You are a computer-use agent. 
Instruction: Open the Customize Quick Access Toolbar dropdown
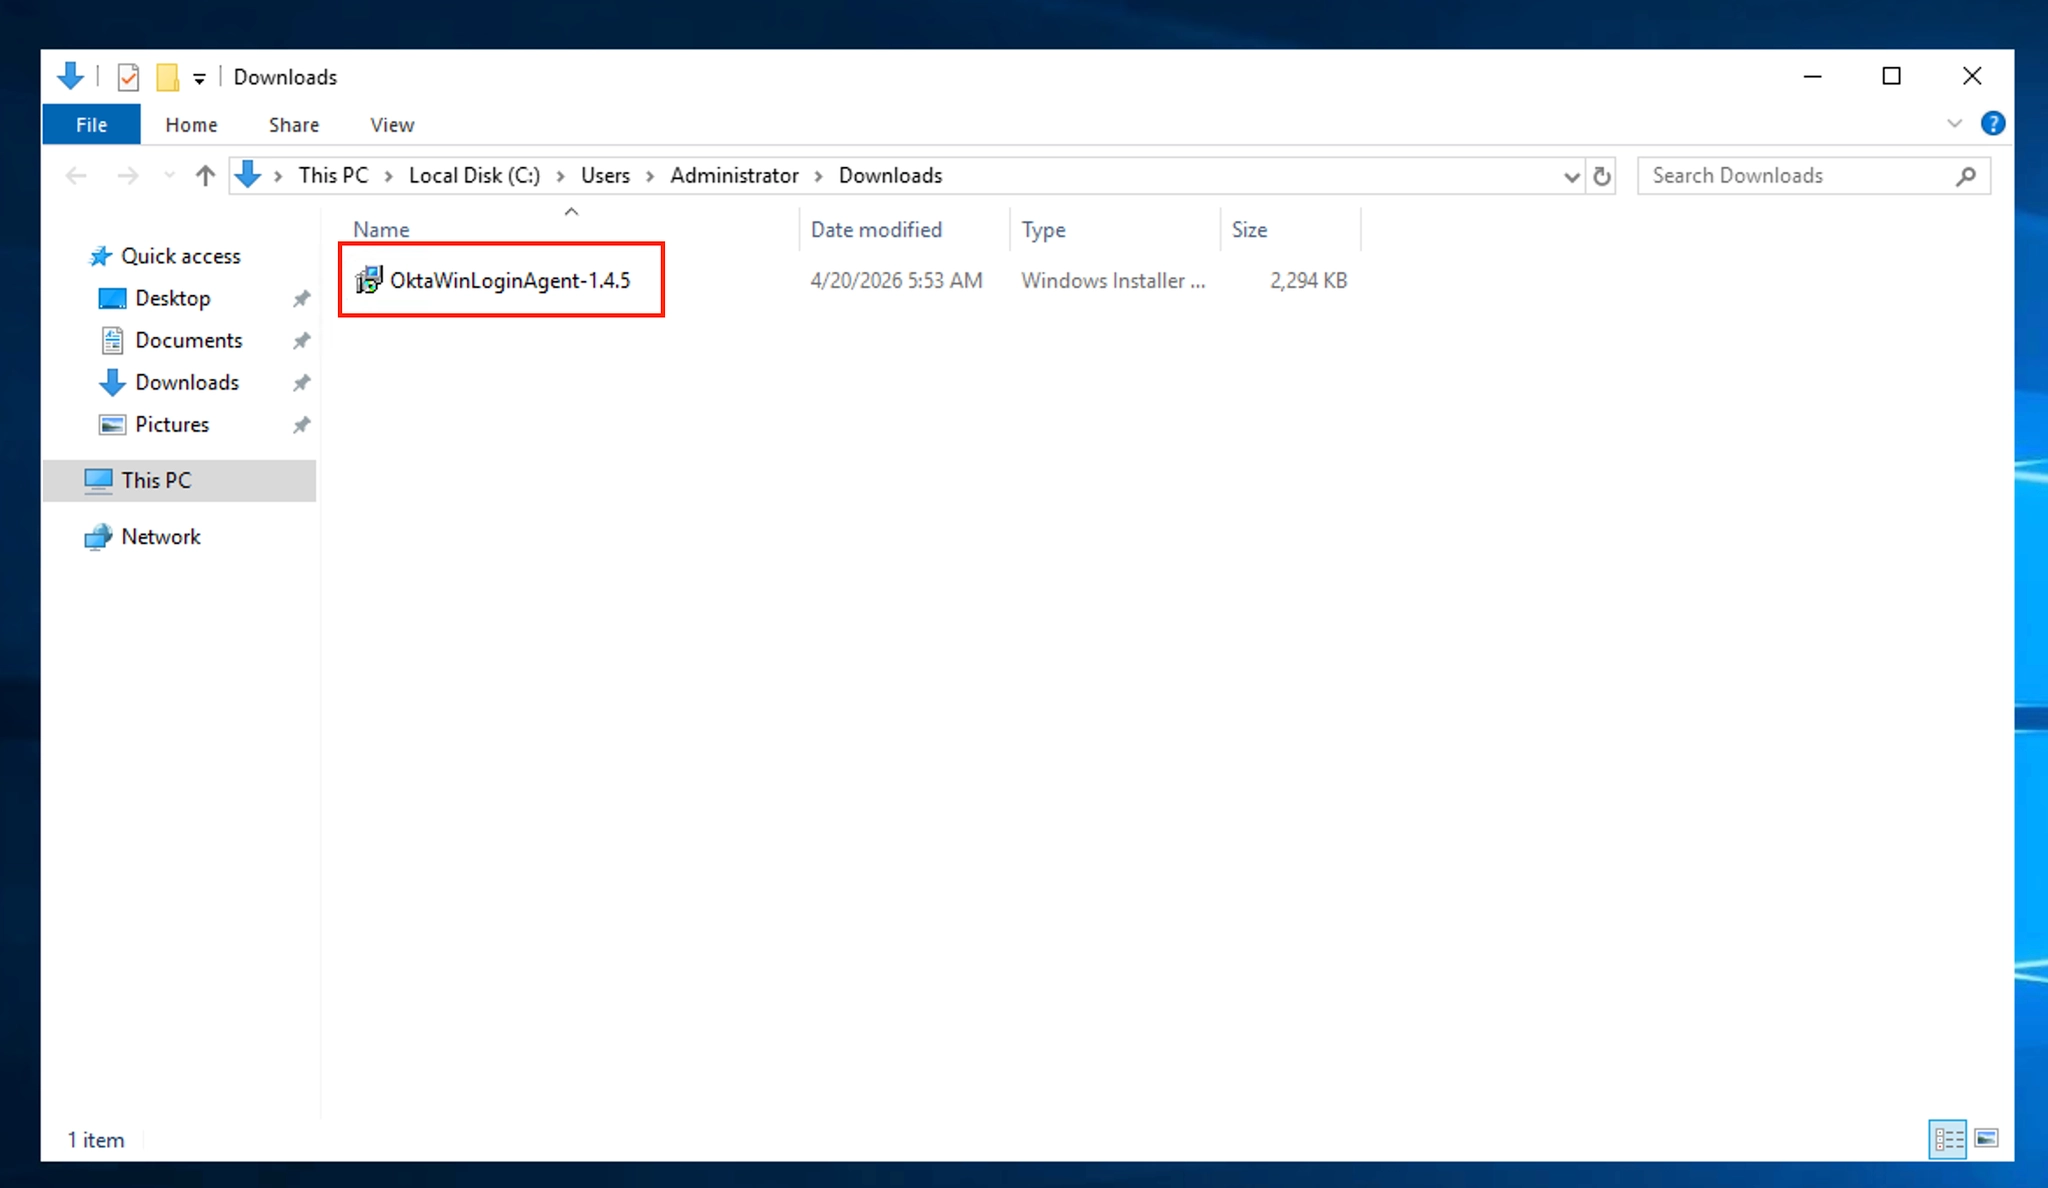pyautogui.click(x=200, y=78)
